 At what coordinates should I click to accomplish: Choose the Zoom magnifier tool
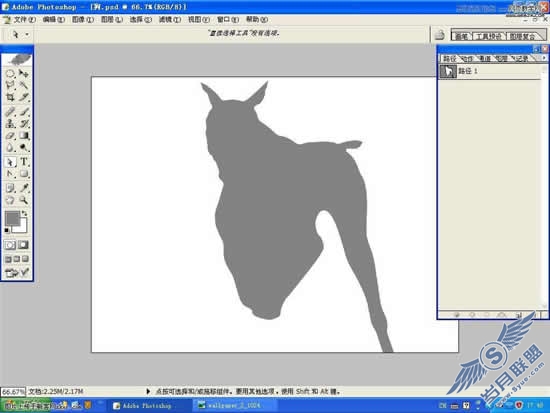coord(24,200)
